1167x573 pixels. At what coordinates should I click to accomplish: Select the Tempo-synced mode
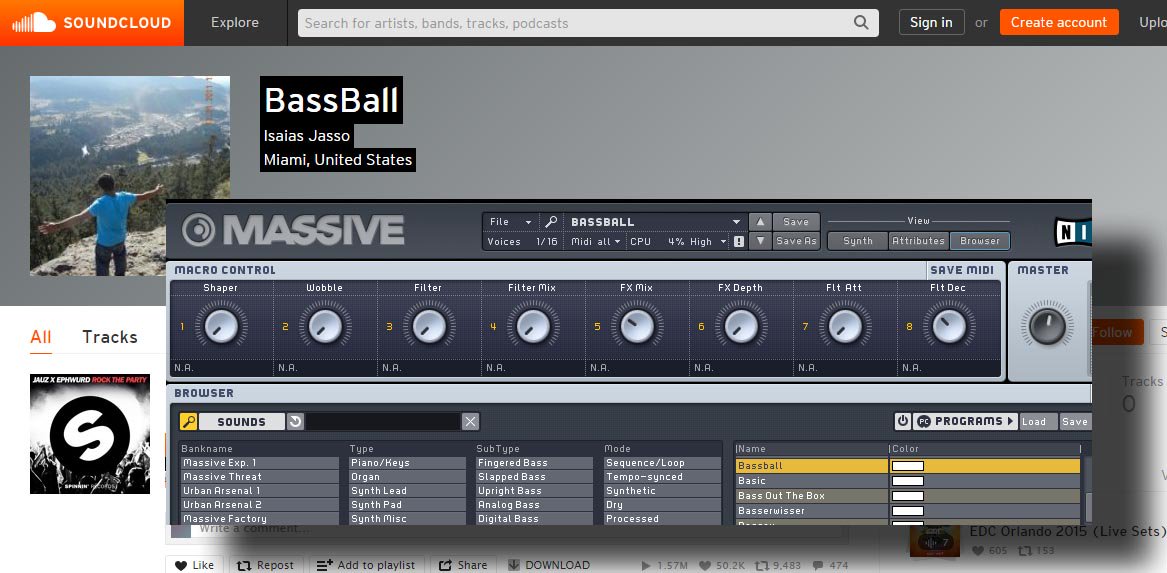pos(663,477)
